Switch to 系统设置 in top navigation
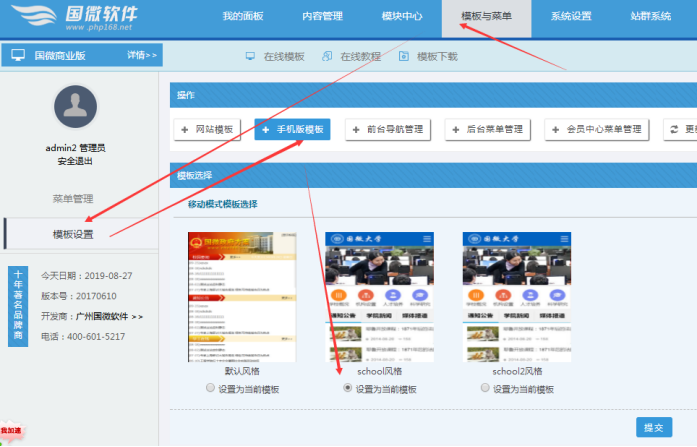697x447 pixels. pyautogui.click(x=571, y=17)
